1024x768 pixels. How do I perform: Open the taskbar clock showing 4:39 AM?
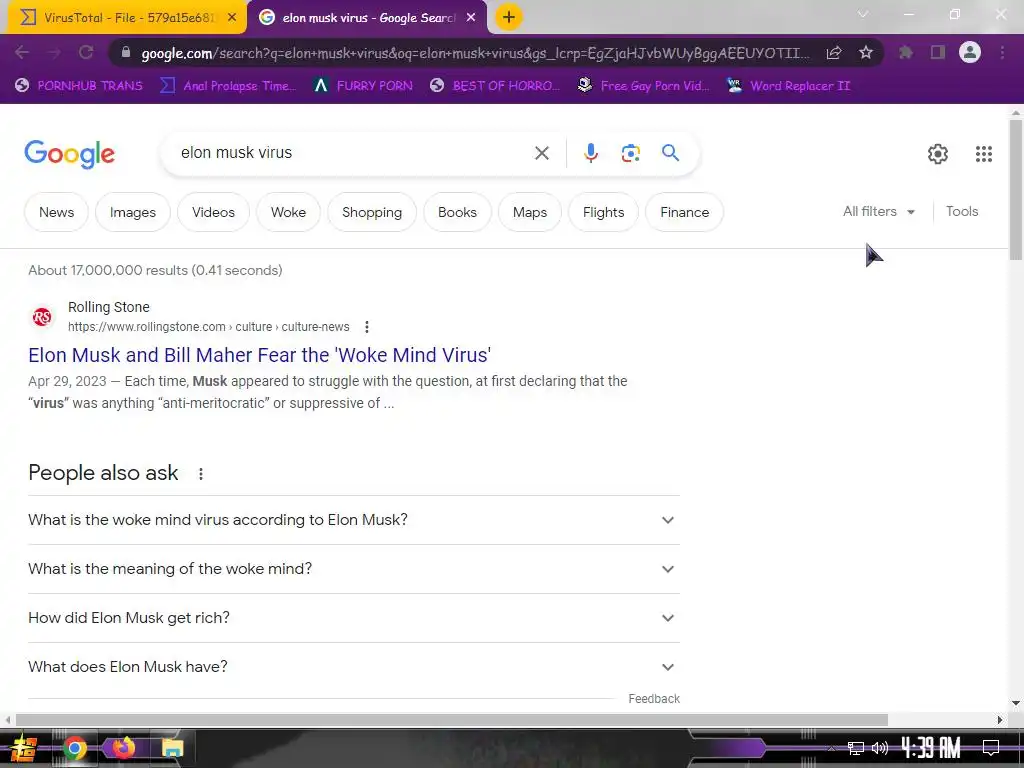pos(931,748)
